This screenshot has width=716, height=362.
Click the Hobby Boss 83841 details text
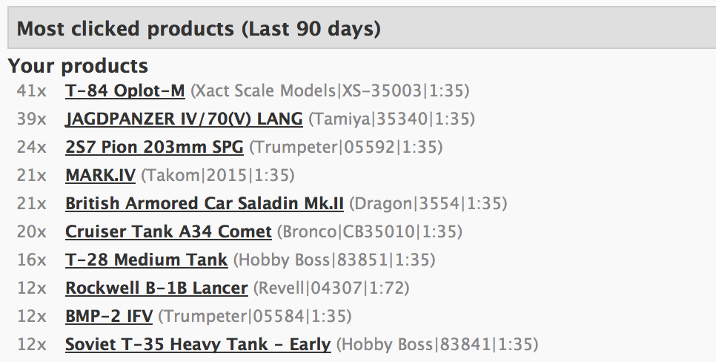[437, 344]
